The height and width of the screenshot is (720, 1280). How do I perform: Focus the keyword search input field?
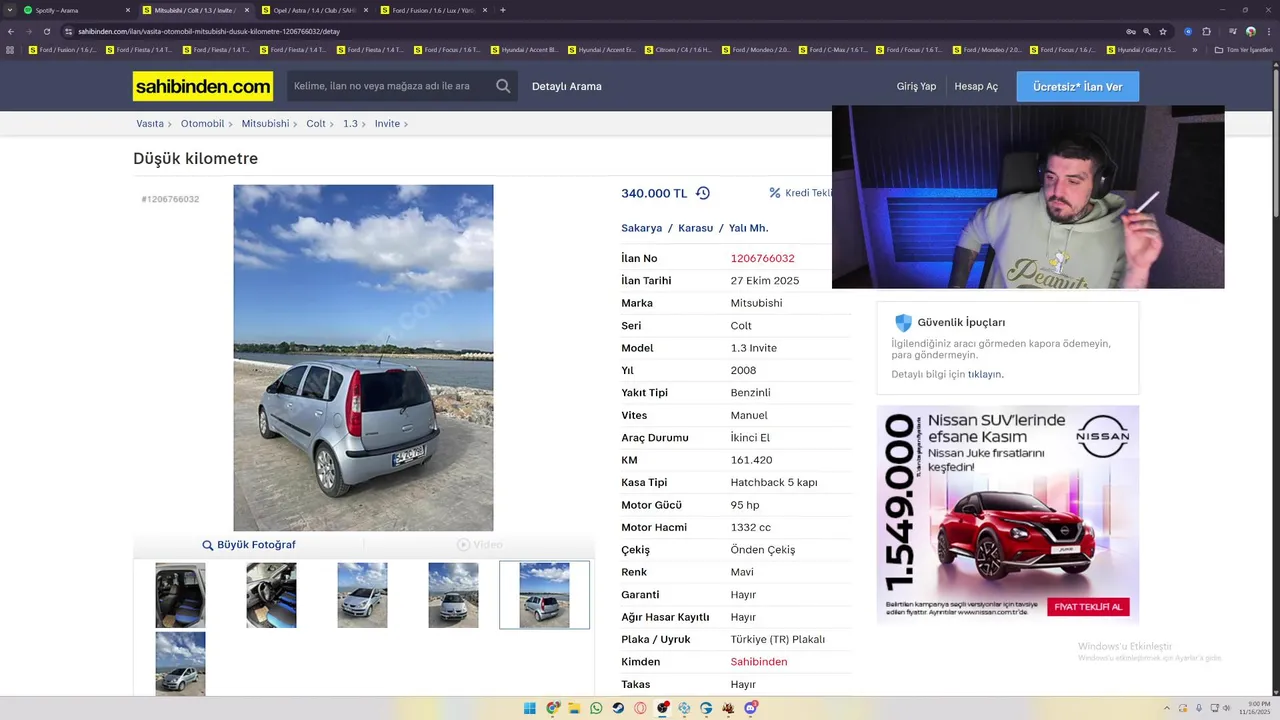(390, 86)
